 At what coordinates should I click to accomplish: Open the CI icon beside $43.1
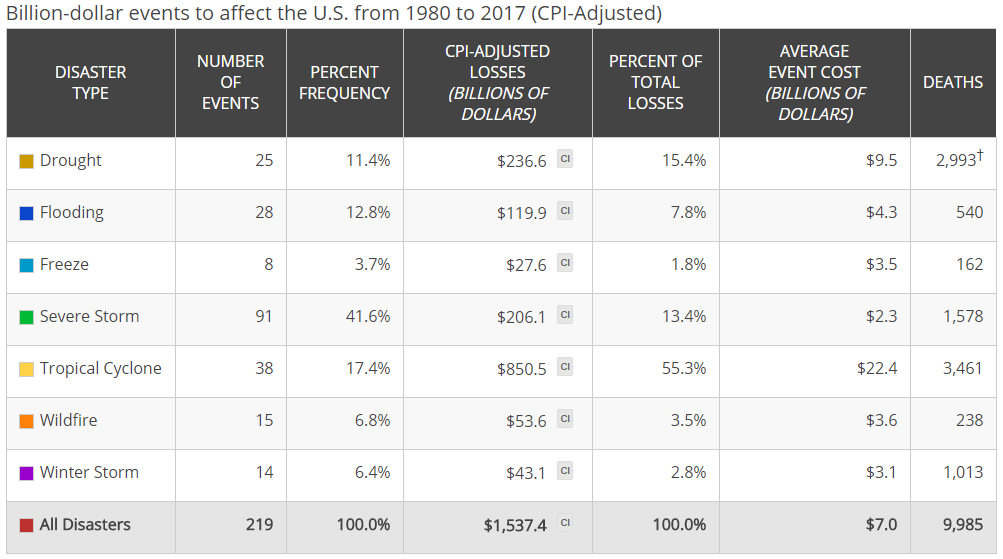[x=565, y=471]
